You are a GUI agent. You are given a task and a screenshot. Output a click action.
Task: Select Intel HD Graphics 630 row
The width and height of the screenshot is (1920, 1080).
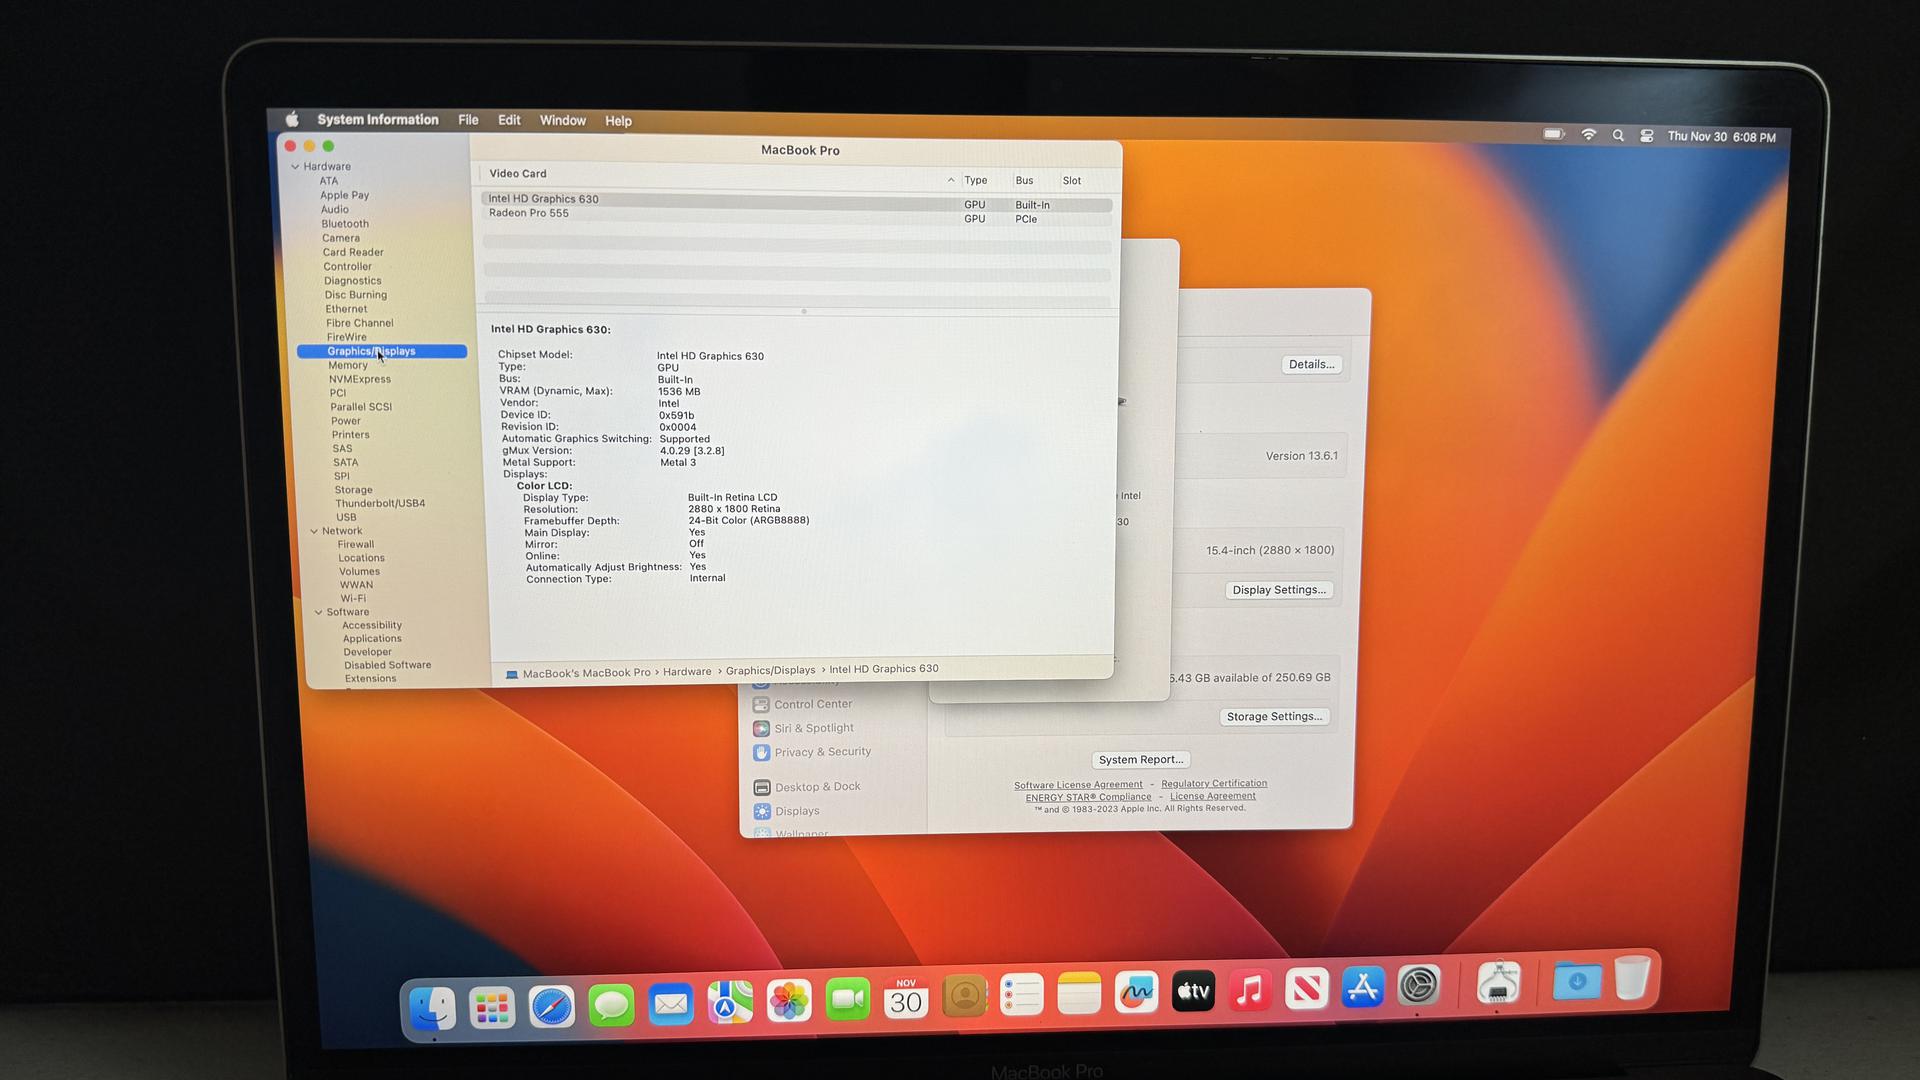(796, 201)
